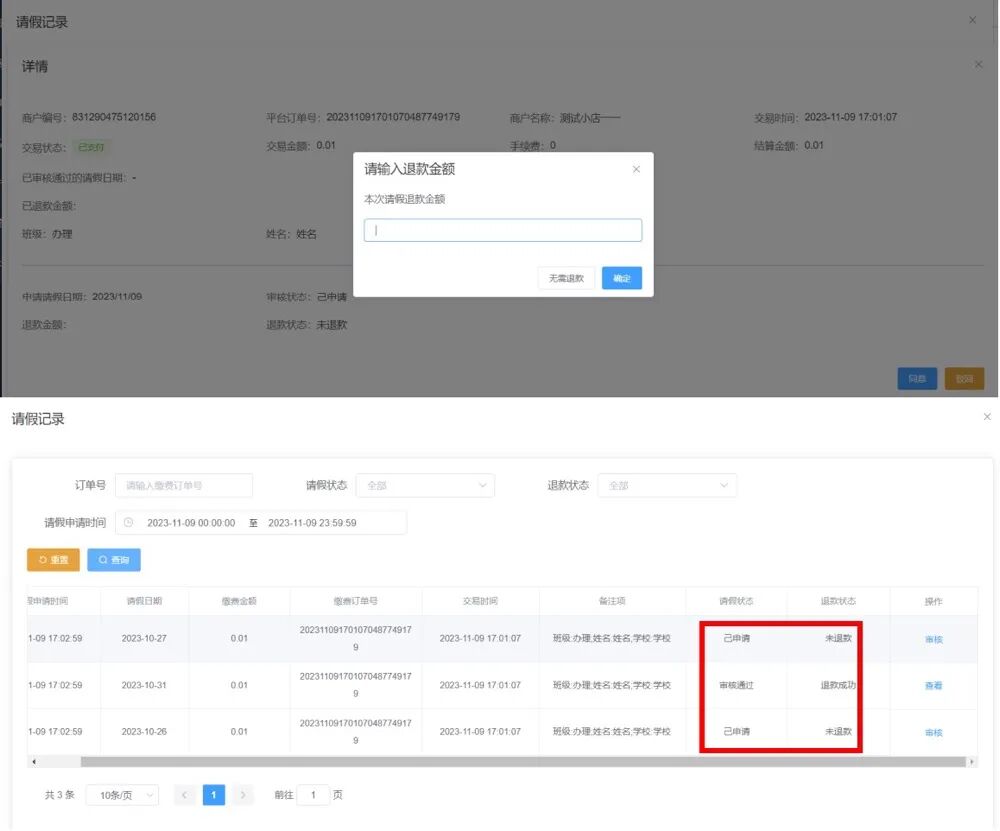Edit end time 2023-11-09 23:59:59

(312, 523)
